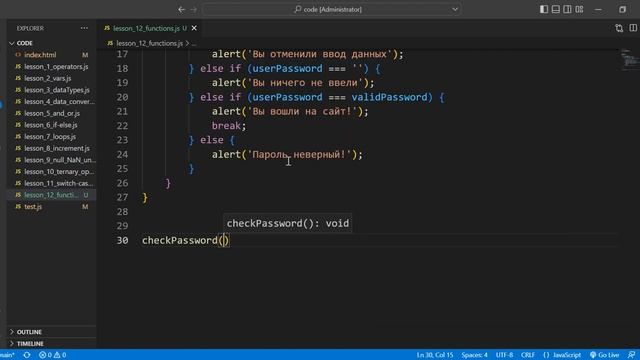The image size is (640, 360).
Task: Open the 'code [Administrator]' command search box
Action: (x=331, y=9)
